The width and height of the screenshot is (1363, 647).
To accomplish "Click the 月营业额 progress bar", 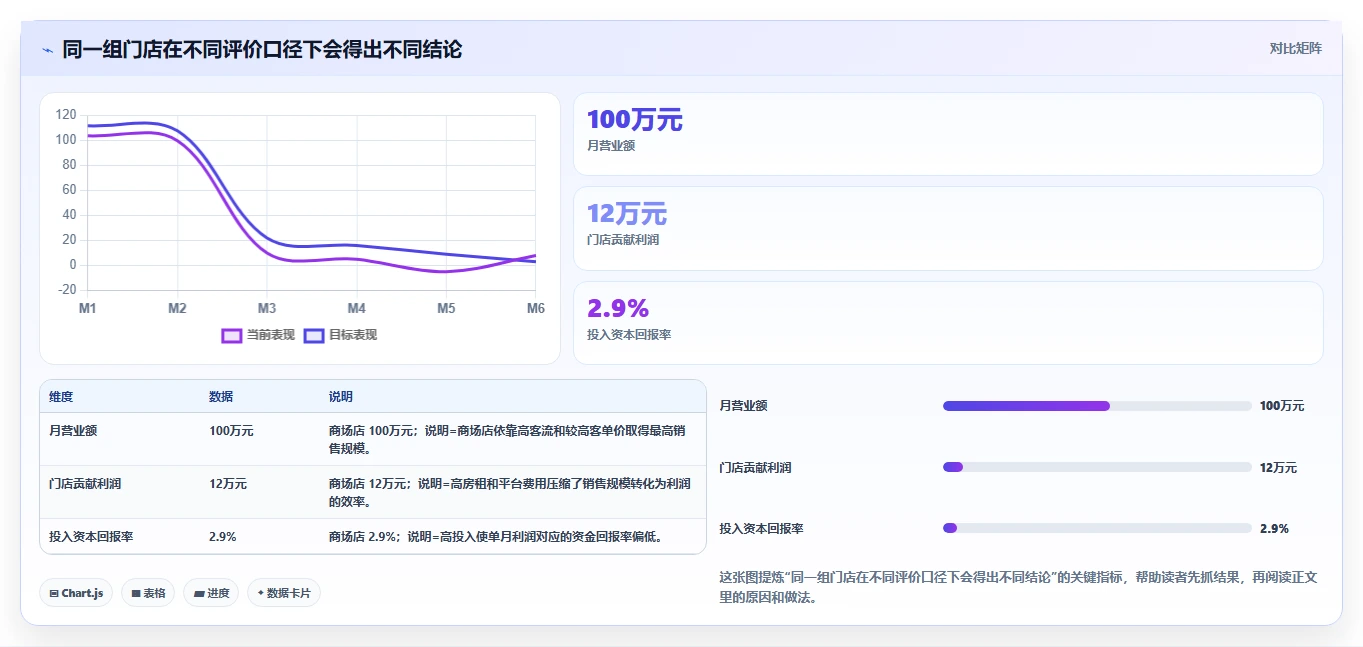I will (1097, 406).
